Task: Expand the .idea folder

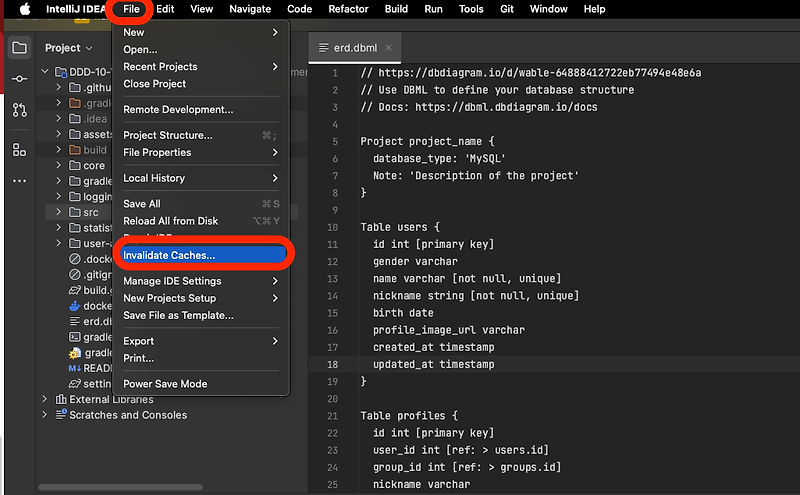Action: click(59, 118)
